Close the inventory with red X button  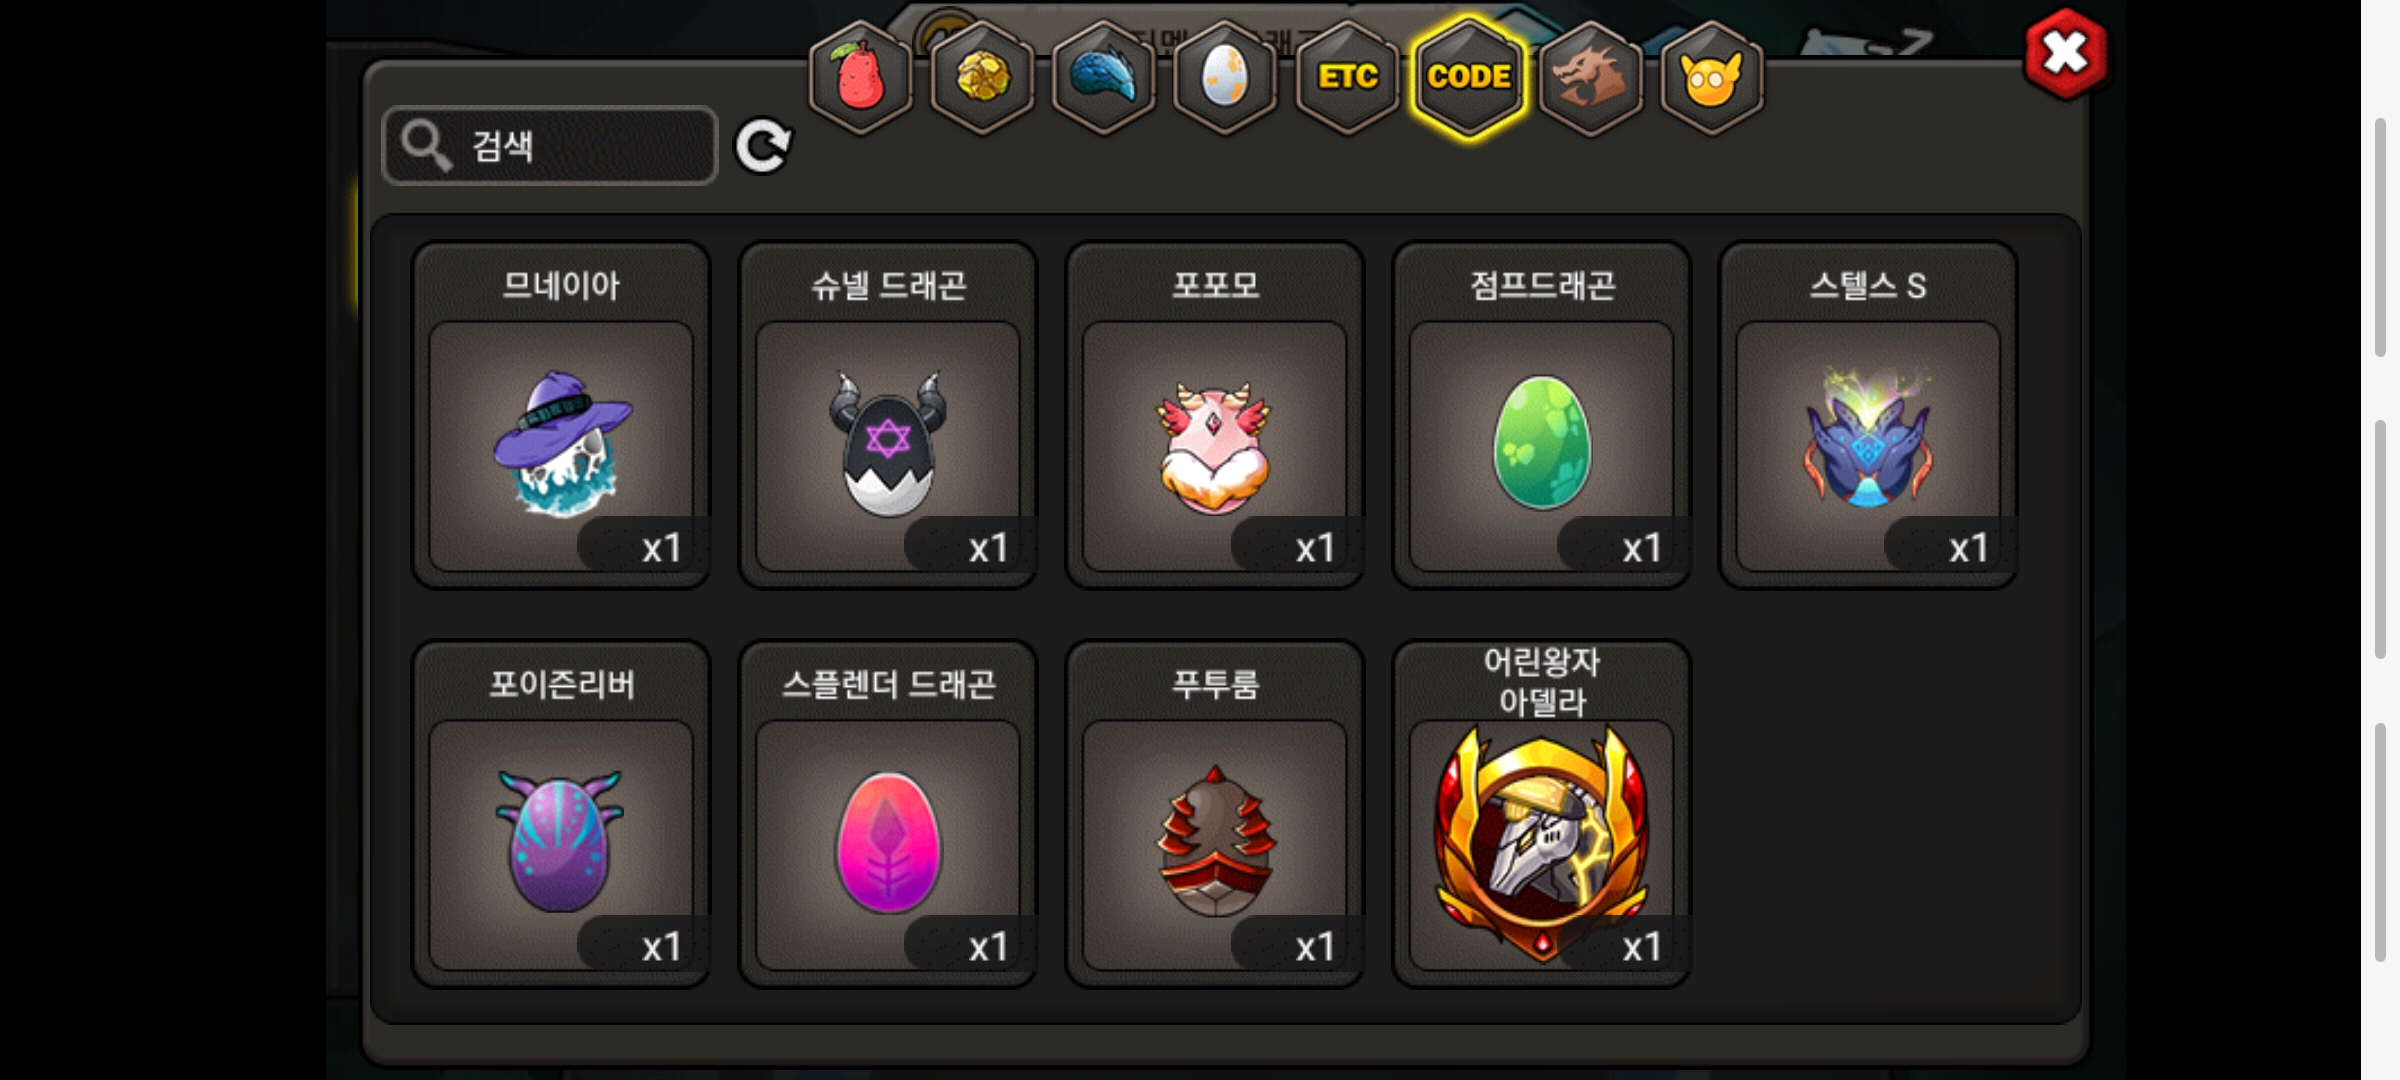pos(2066,54)
